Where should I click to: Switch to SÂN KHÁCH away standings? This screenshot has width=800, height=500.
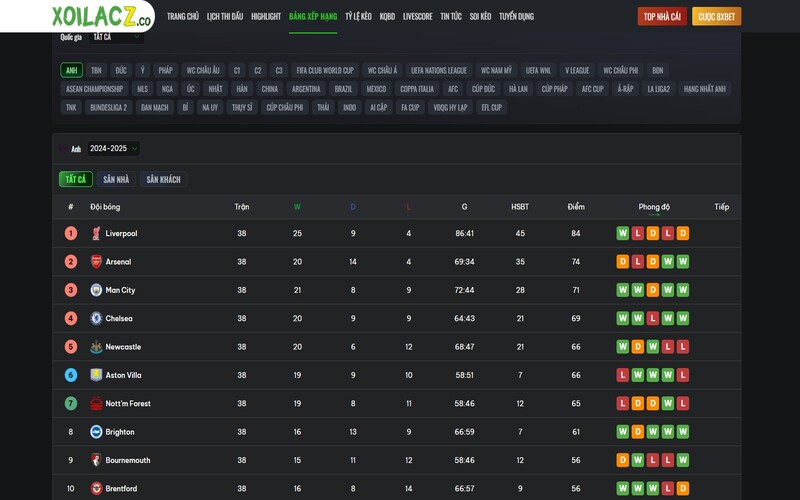pyautogui.click(x=163, y=179)
